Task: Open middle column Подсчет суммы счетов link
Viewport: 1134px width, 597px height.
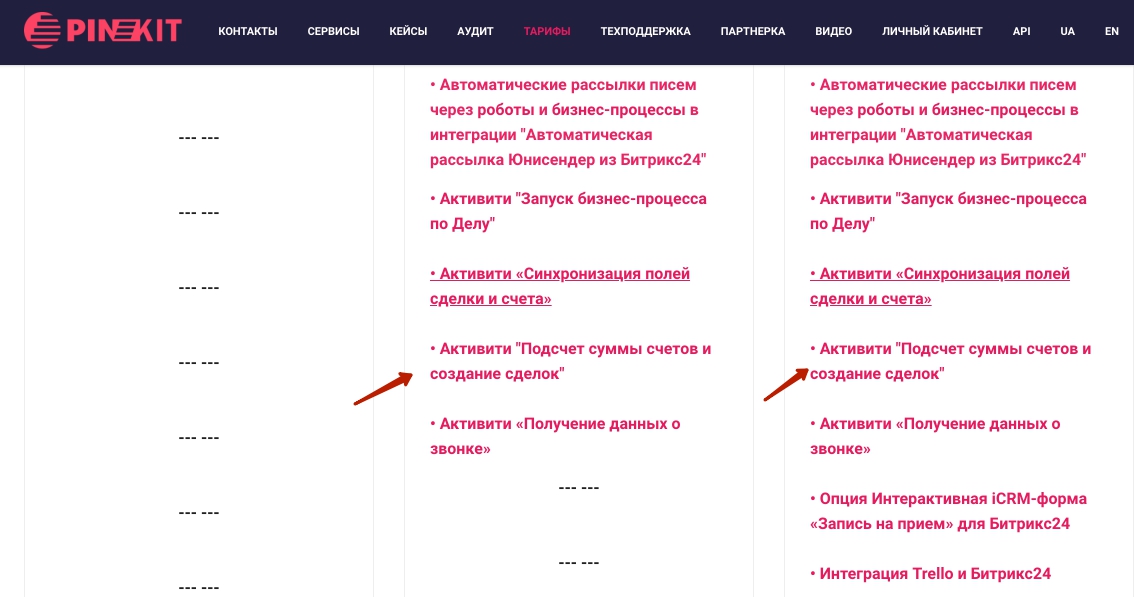Action: (571, 361)
